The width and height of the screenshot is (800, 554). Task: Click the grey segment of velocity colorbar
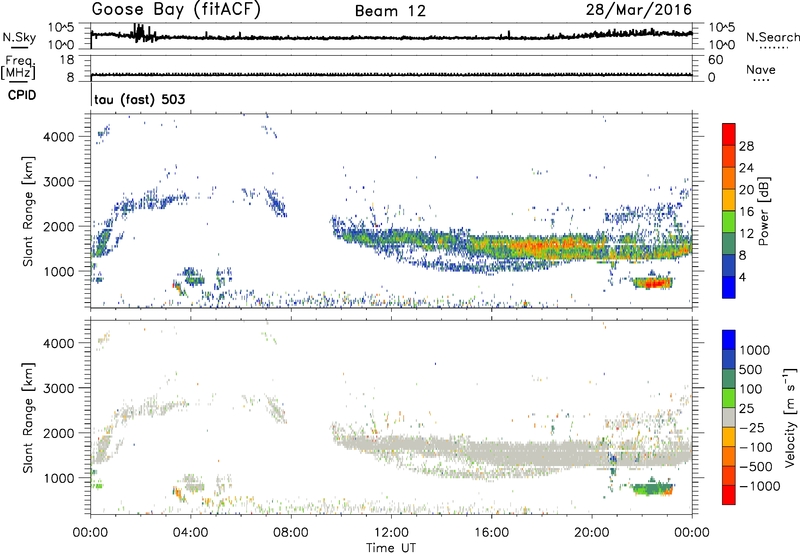point(729,417)
